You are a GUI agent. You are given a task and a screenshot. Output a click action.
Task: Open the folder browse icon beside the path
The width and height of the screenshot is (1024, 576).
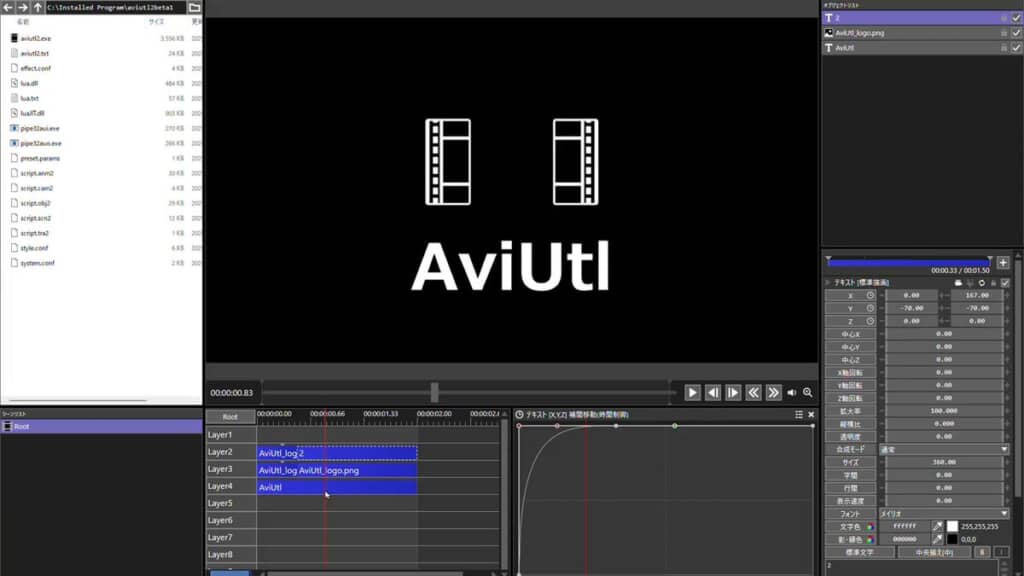tap(195, 7)
